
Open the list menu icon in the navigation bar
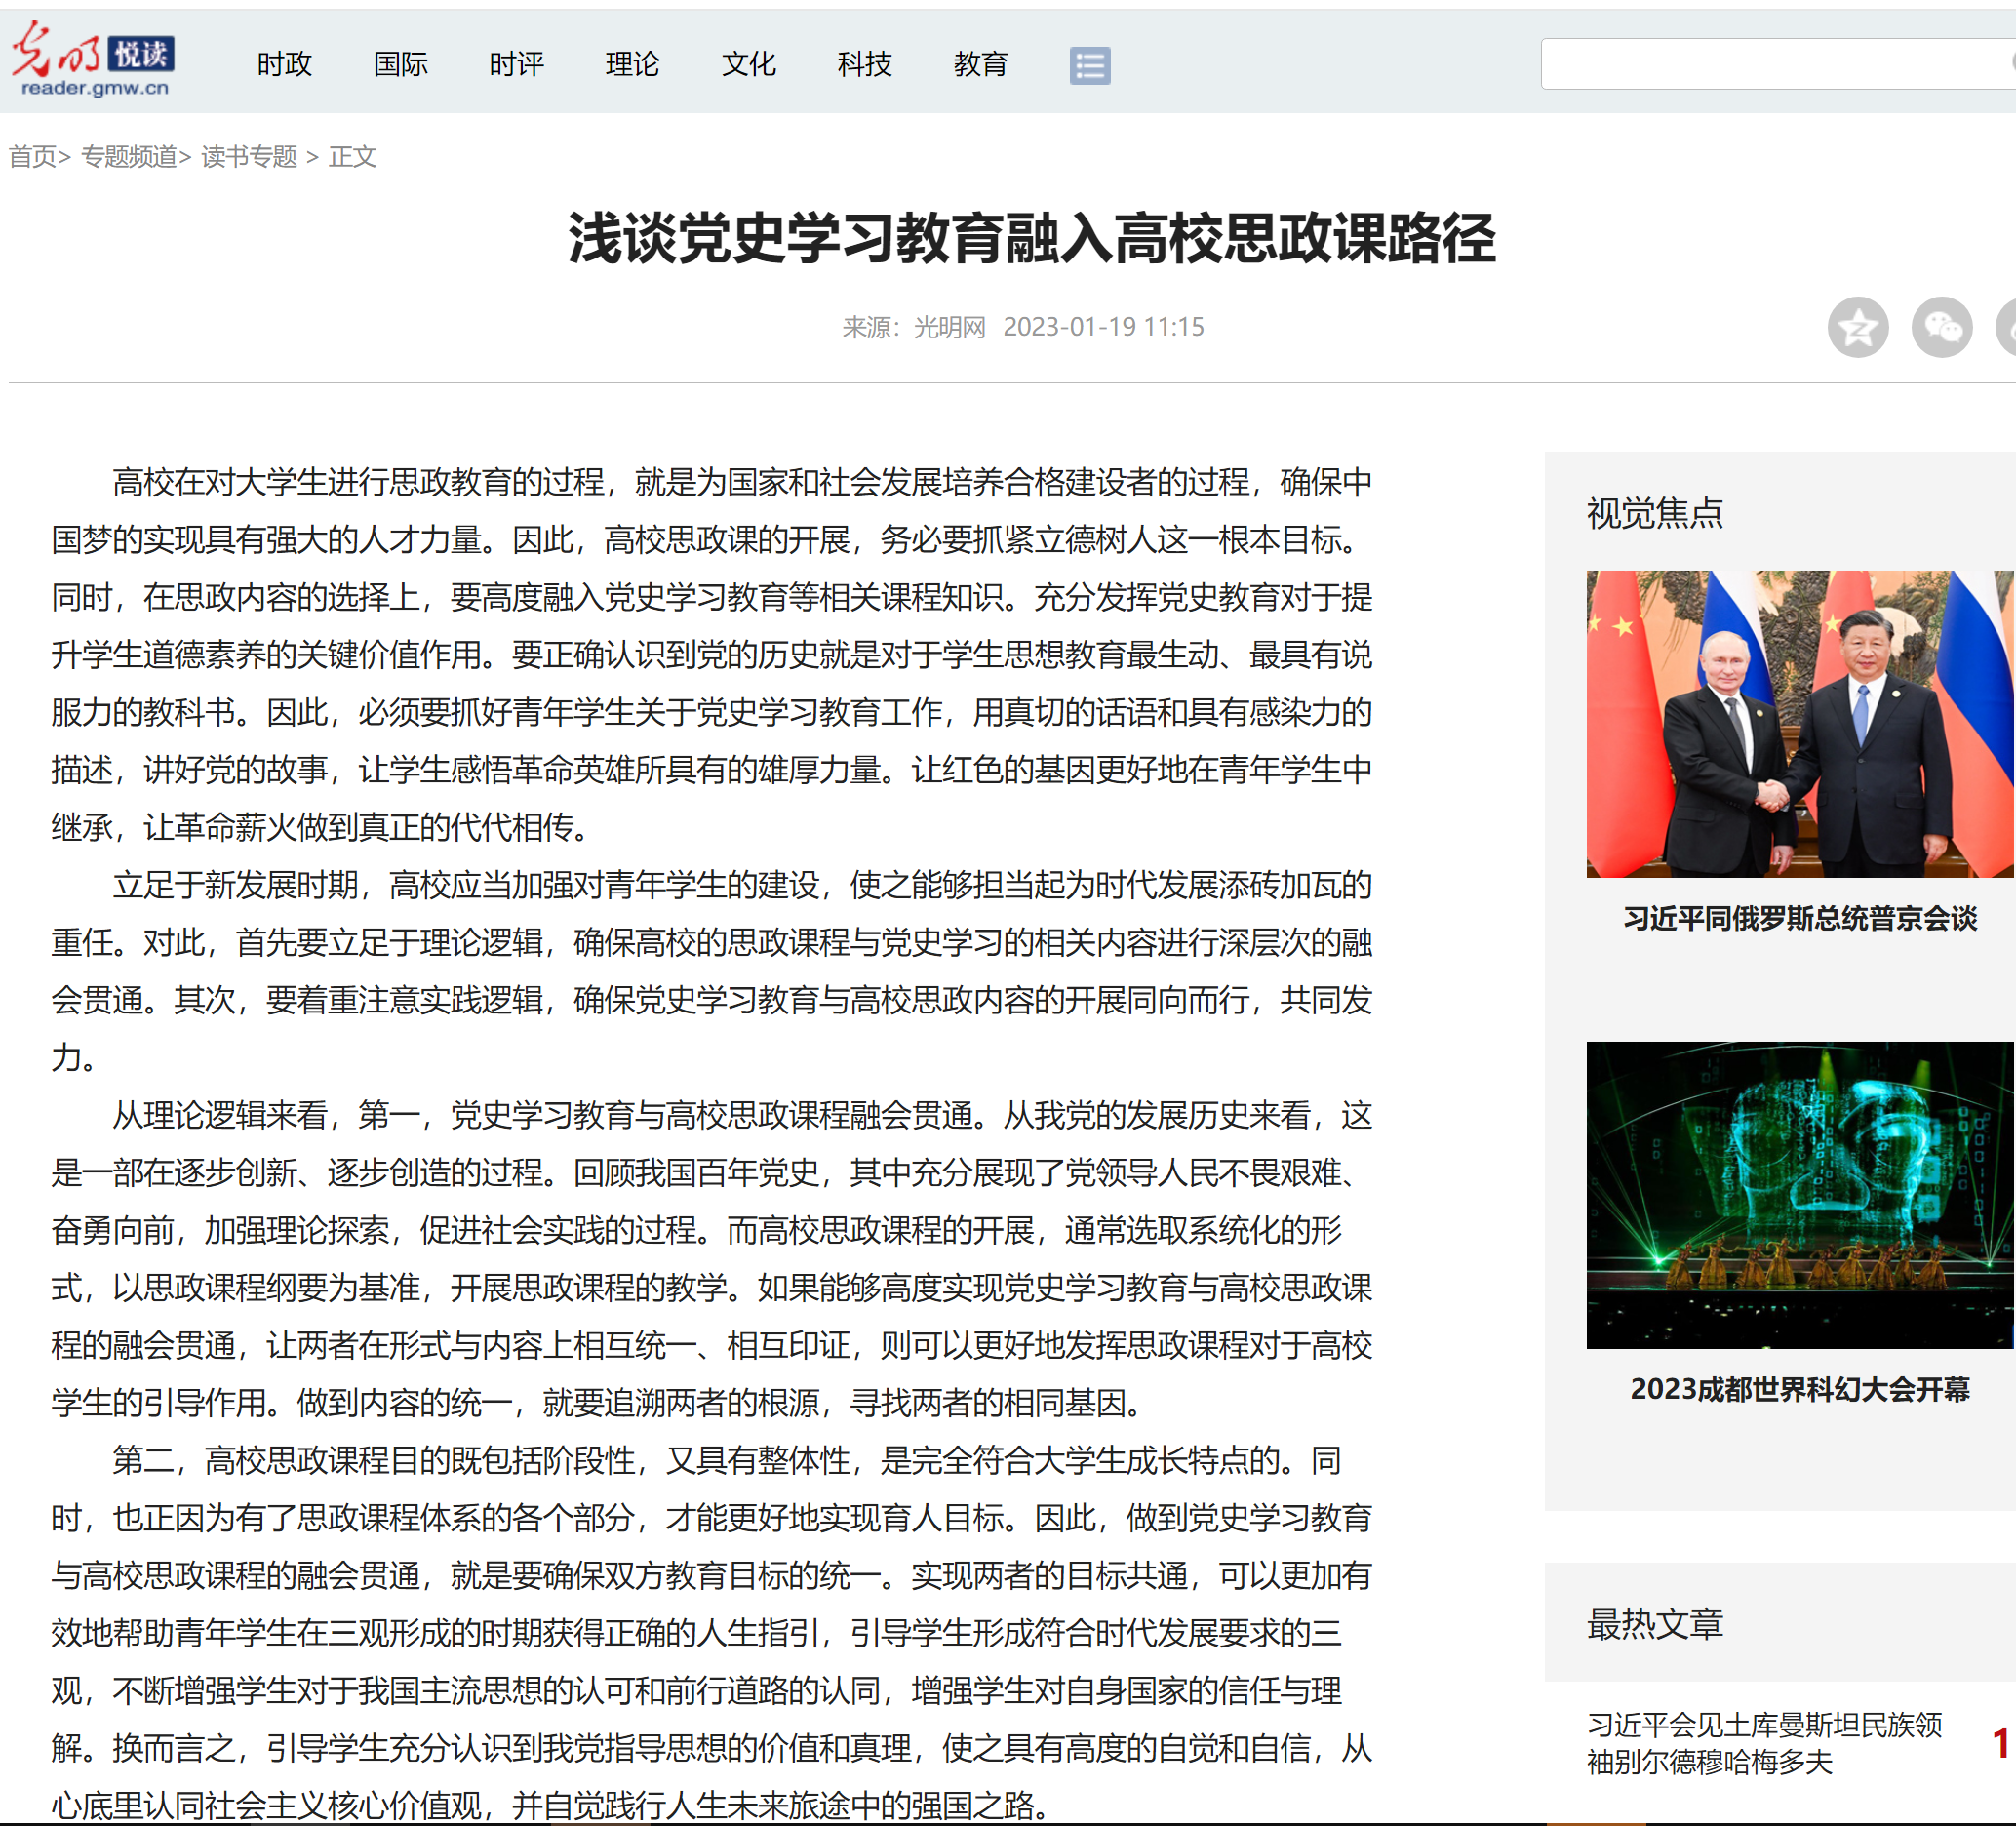[x=1090, y=64]
